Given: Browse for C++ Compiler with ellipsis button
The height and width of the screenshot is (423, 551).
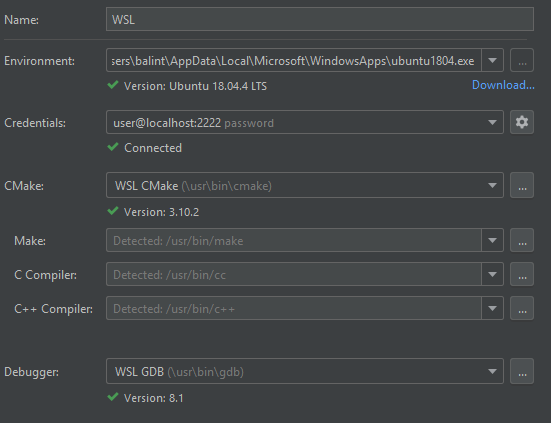Looking at the screenshot, I should [x=522, y=308].
